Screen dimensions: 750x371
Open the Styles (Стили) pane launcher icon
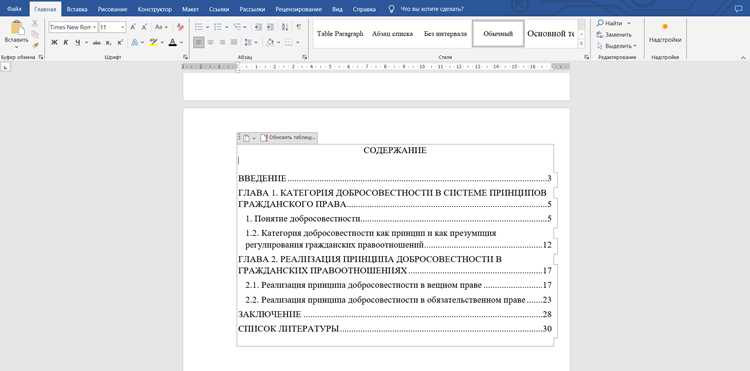tap(586, 57)
